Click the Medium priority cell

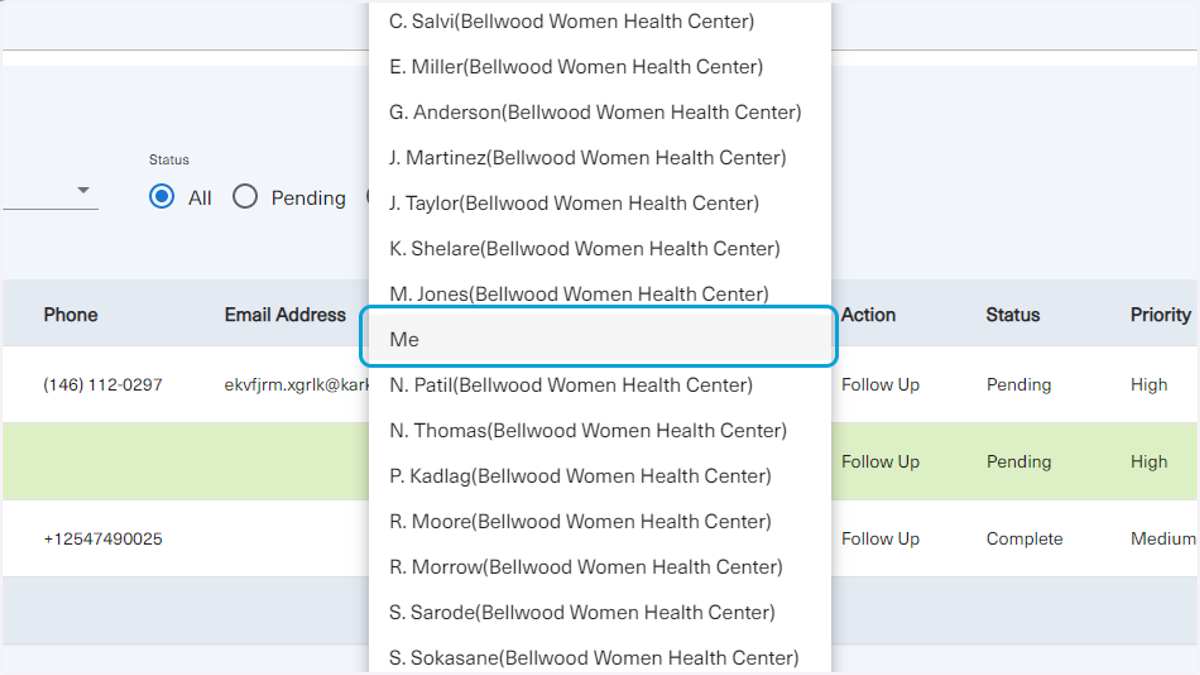(1163, 539)
